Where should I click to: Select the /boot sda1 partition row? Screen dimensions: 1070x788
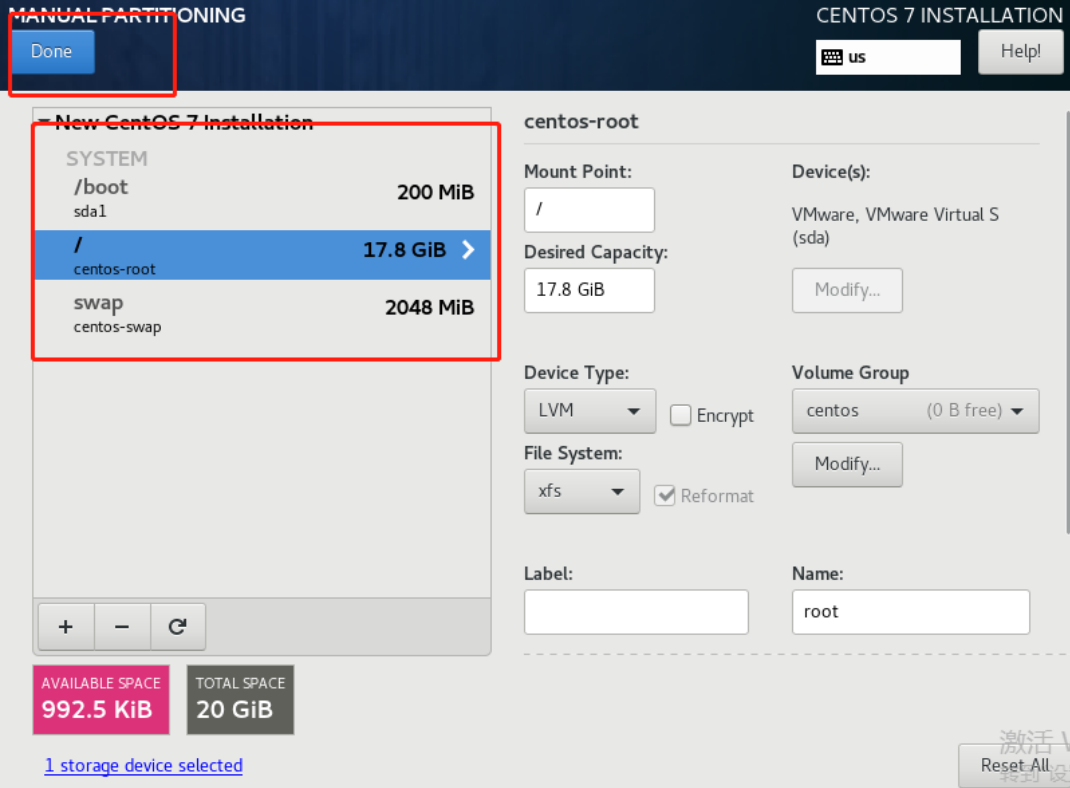coord(263,198)
